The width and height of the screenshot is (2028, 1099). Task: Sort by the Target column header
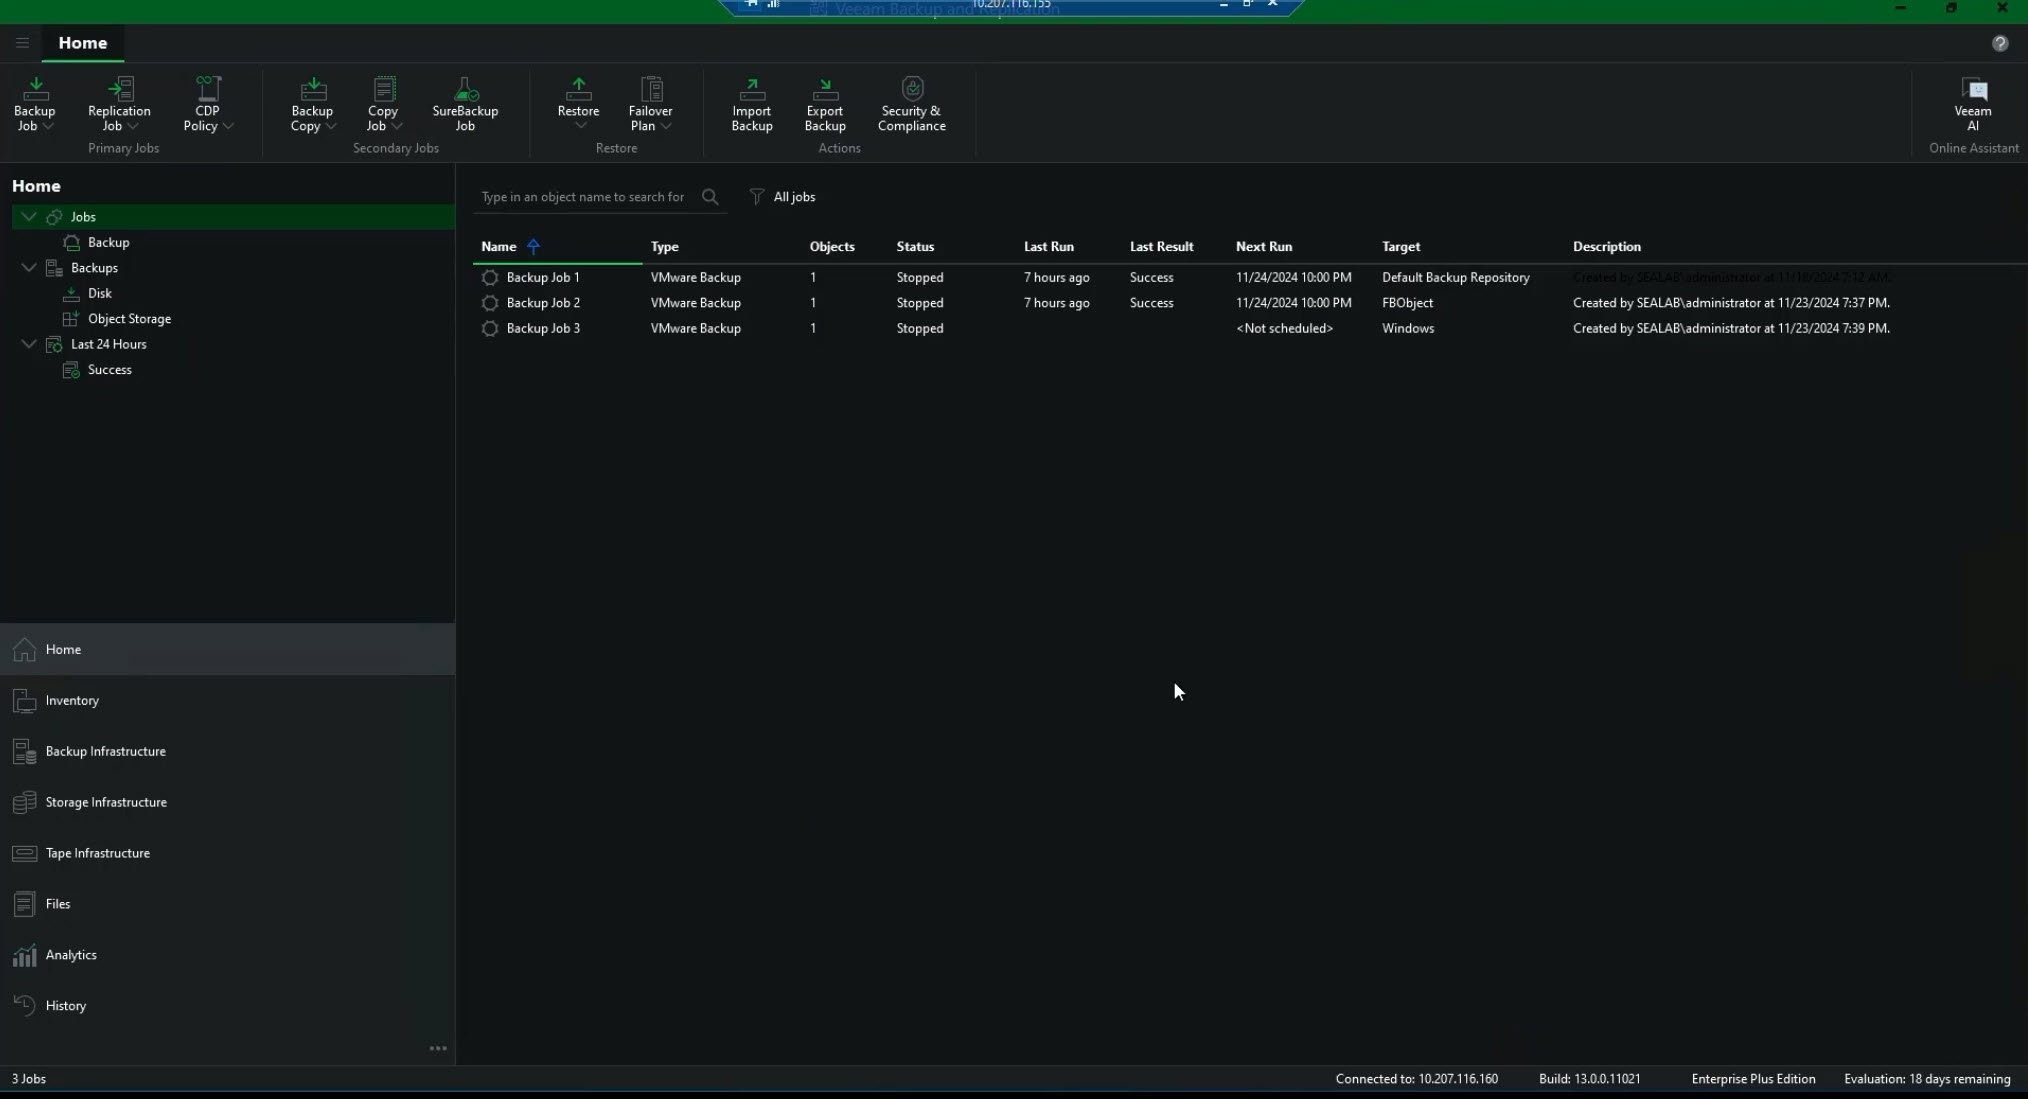tap(1400, 246)
